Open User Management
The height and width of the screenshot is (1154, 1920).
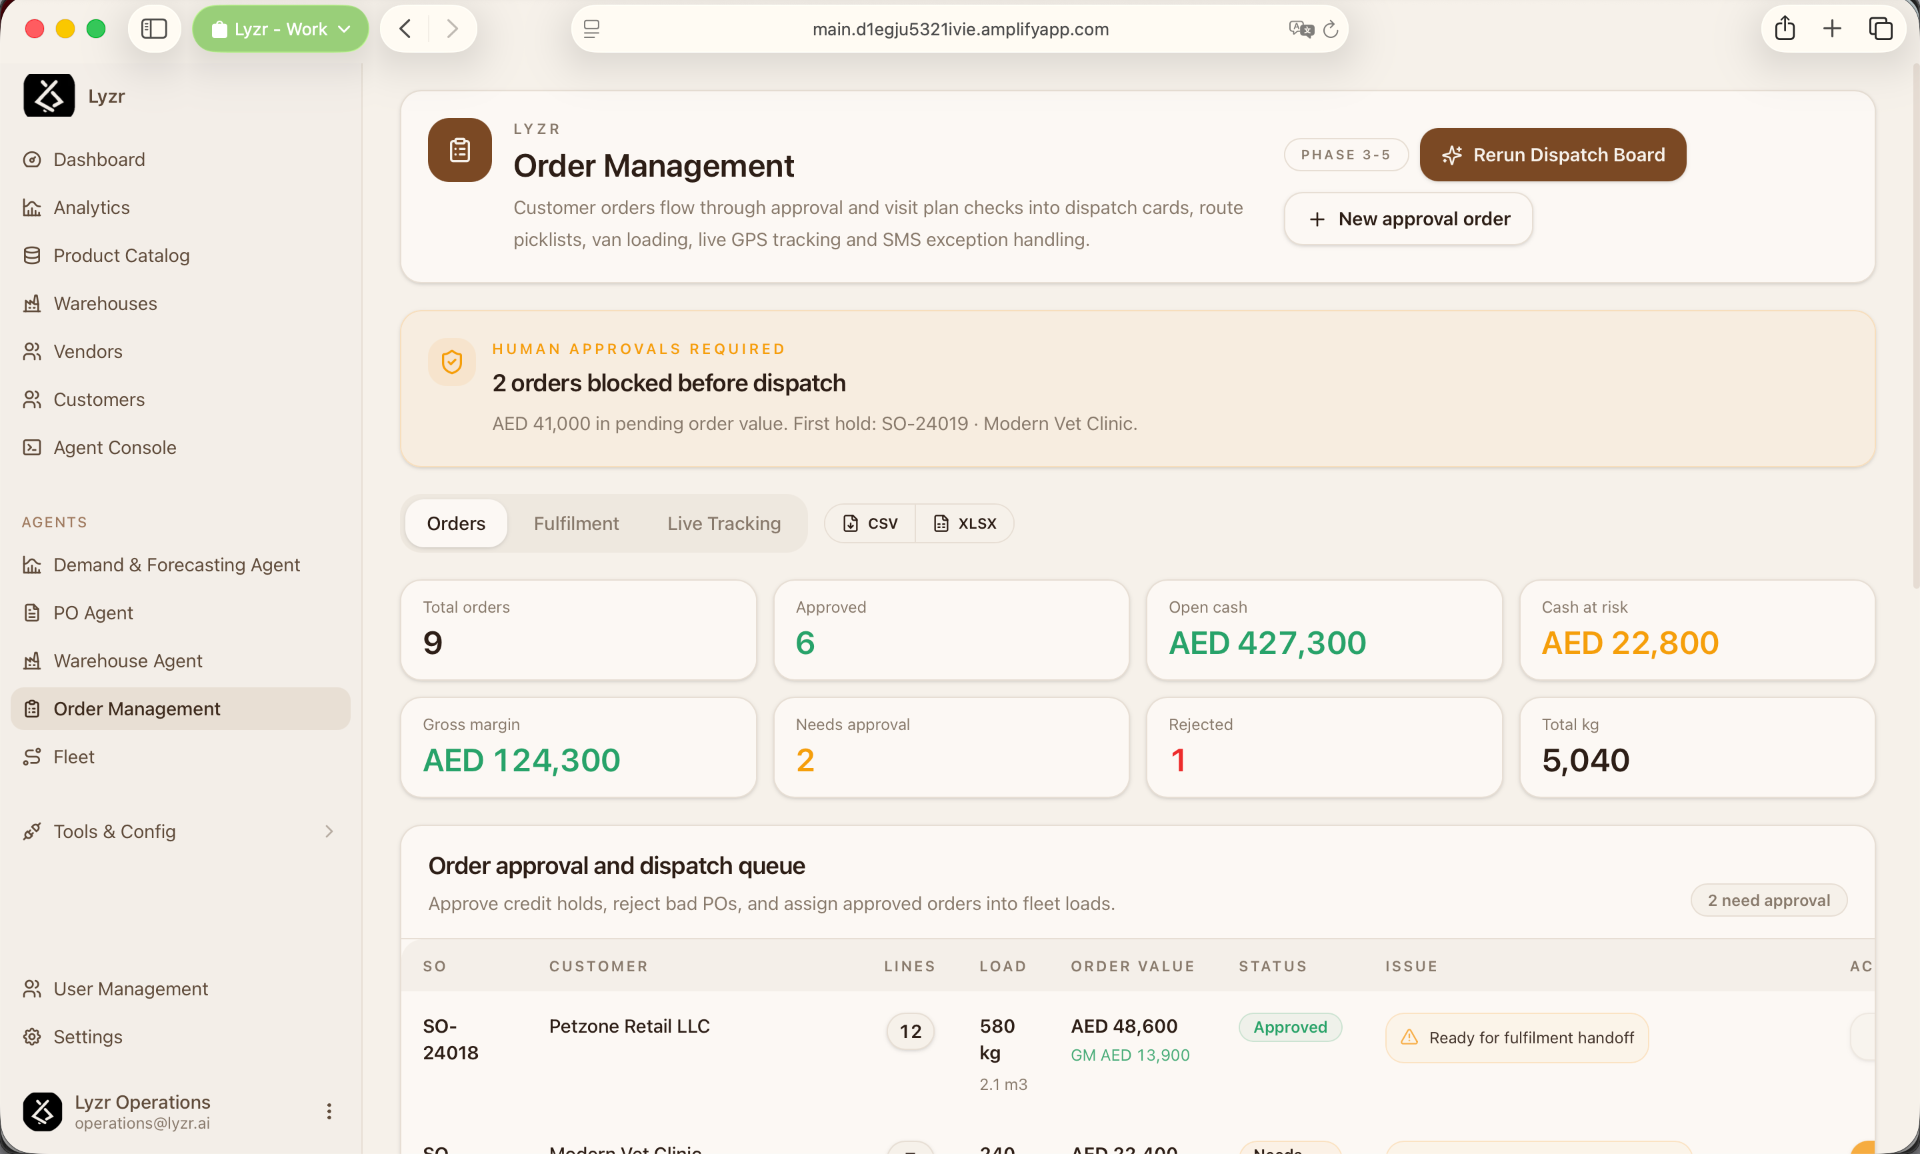(x=131, y=989)
